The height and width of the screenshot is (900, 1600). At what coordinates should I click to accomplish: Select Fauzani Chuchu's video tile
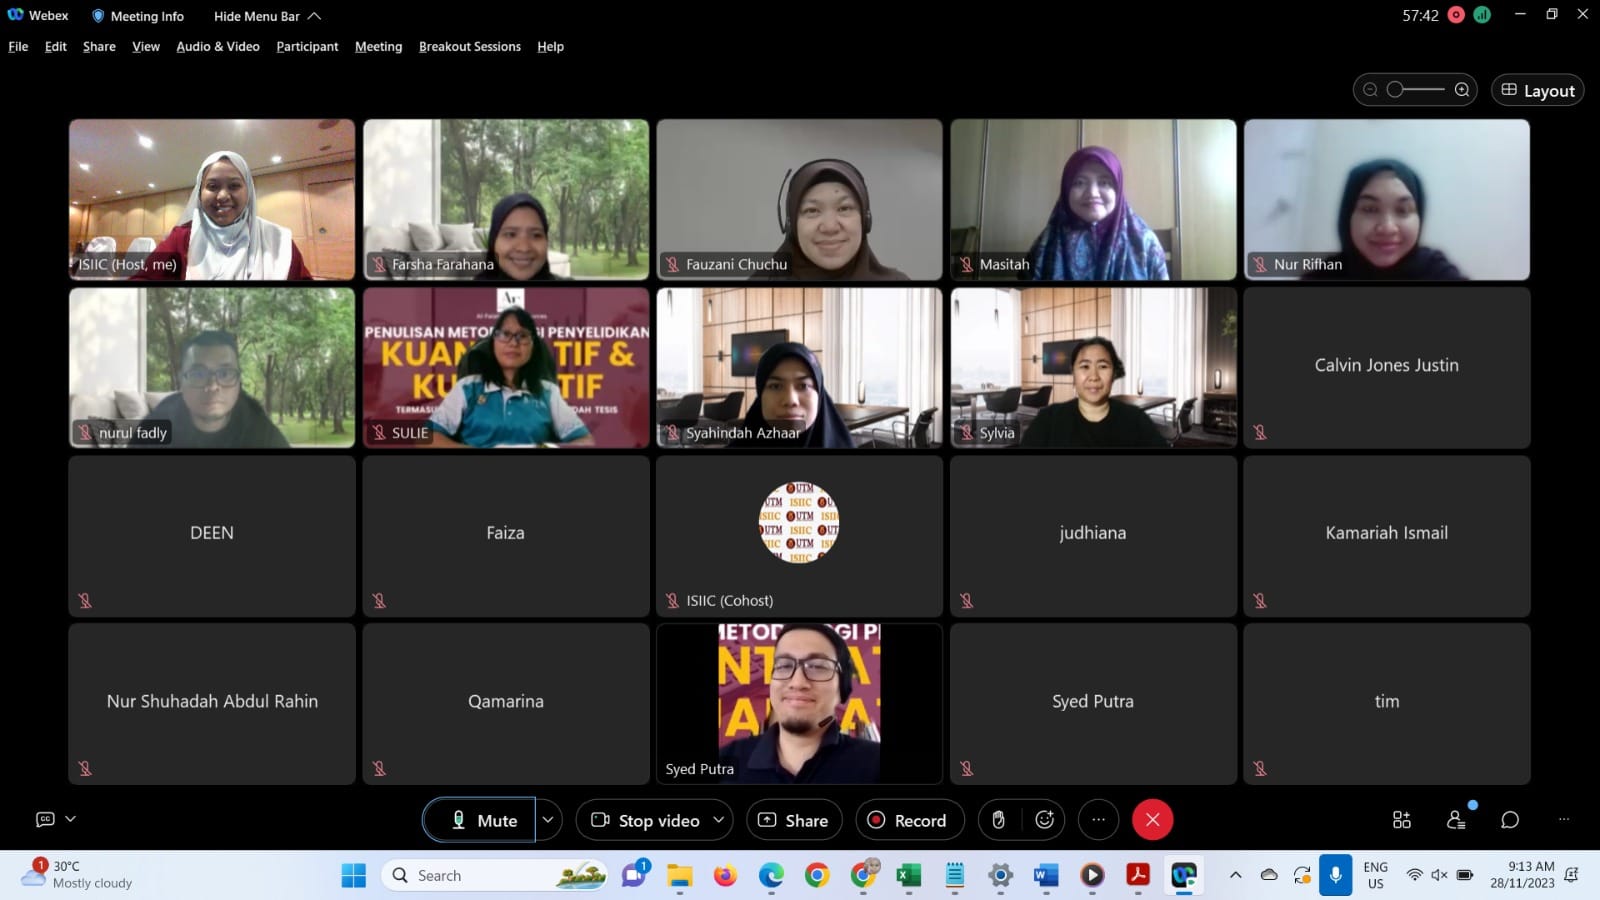pyautogui.click(x=799, y=200)
